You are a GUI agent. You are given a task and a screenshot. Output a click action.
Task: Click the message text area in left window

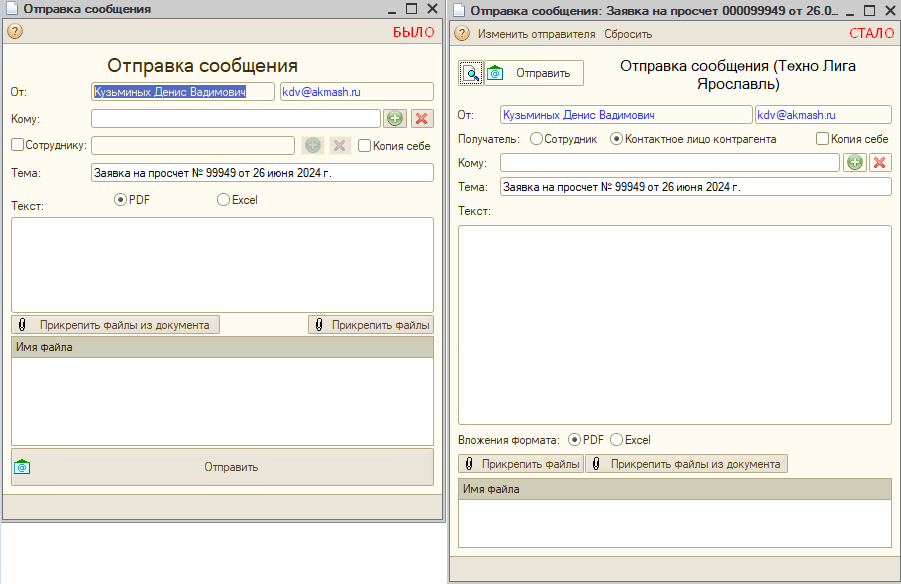[x=222, y=265]
